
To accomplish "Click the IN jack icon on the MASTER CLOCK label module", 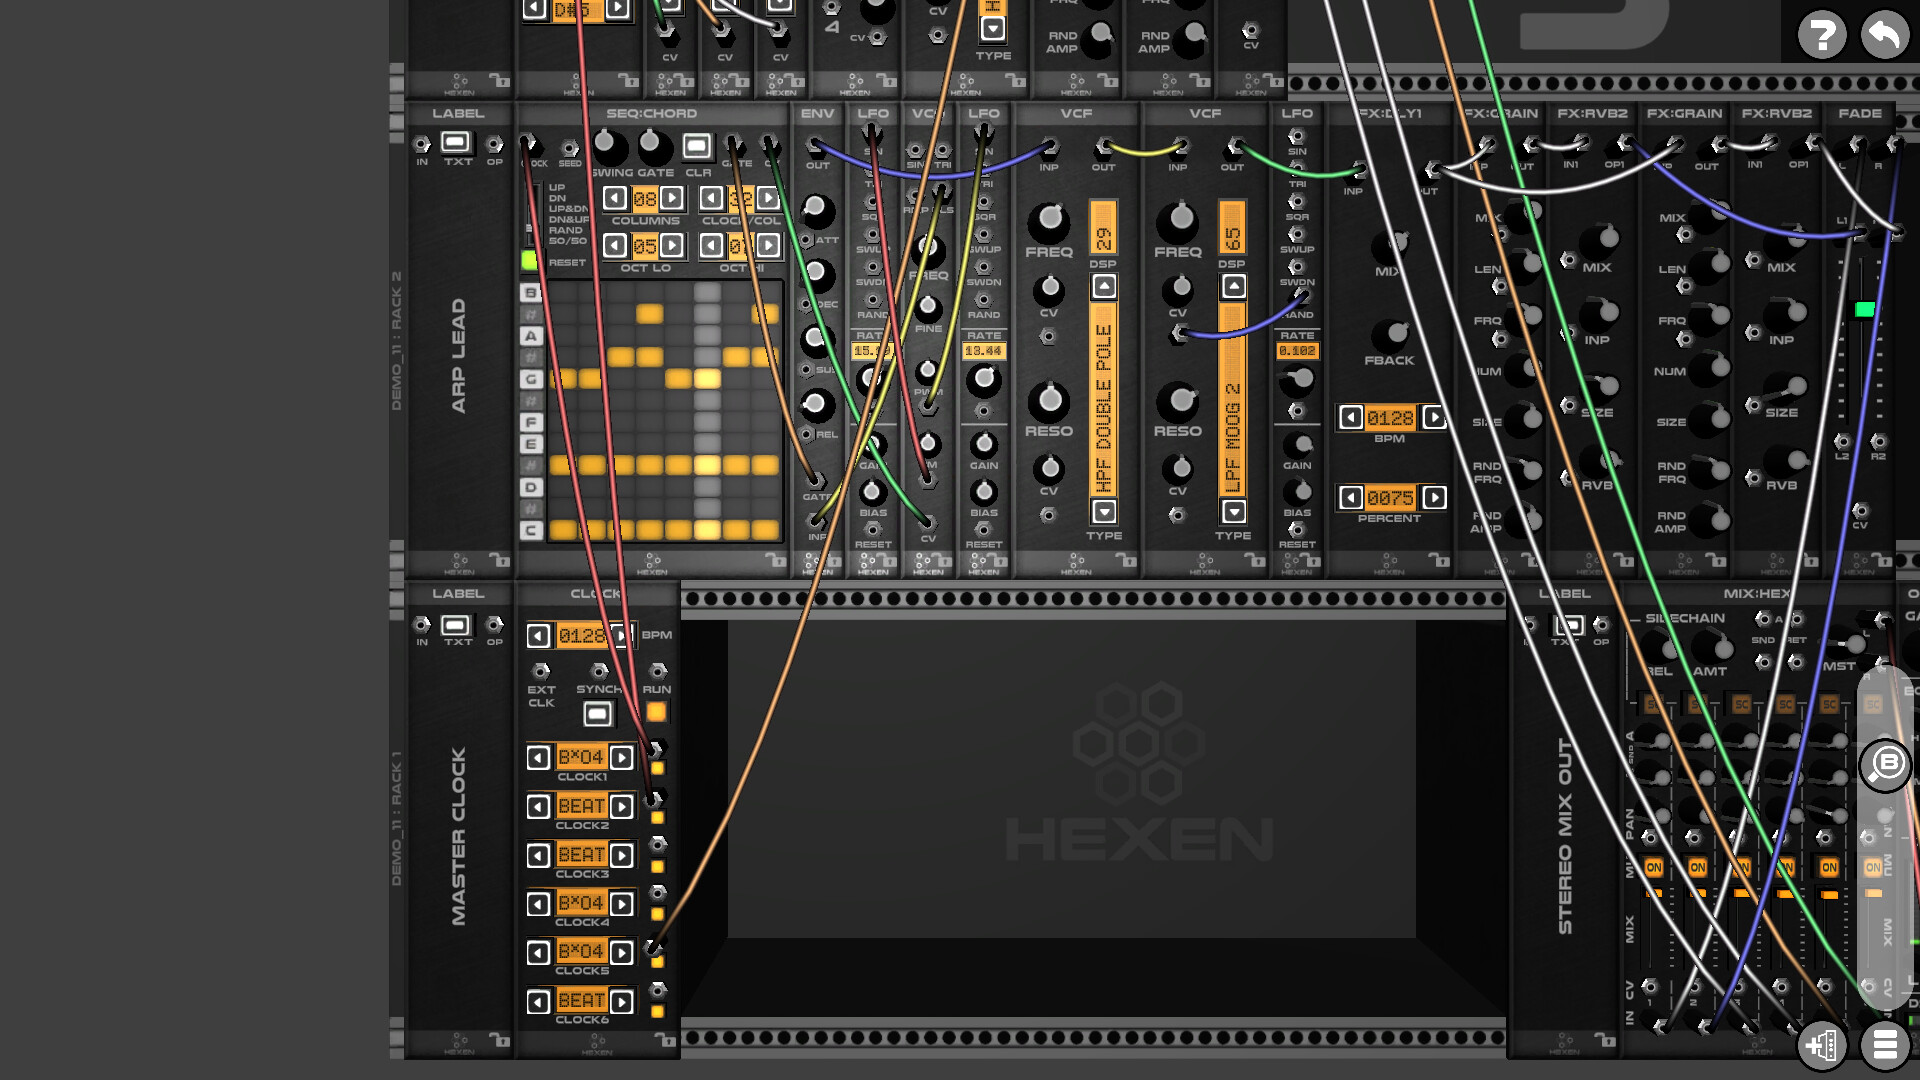I will [421, 626].
